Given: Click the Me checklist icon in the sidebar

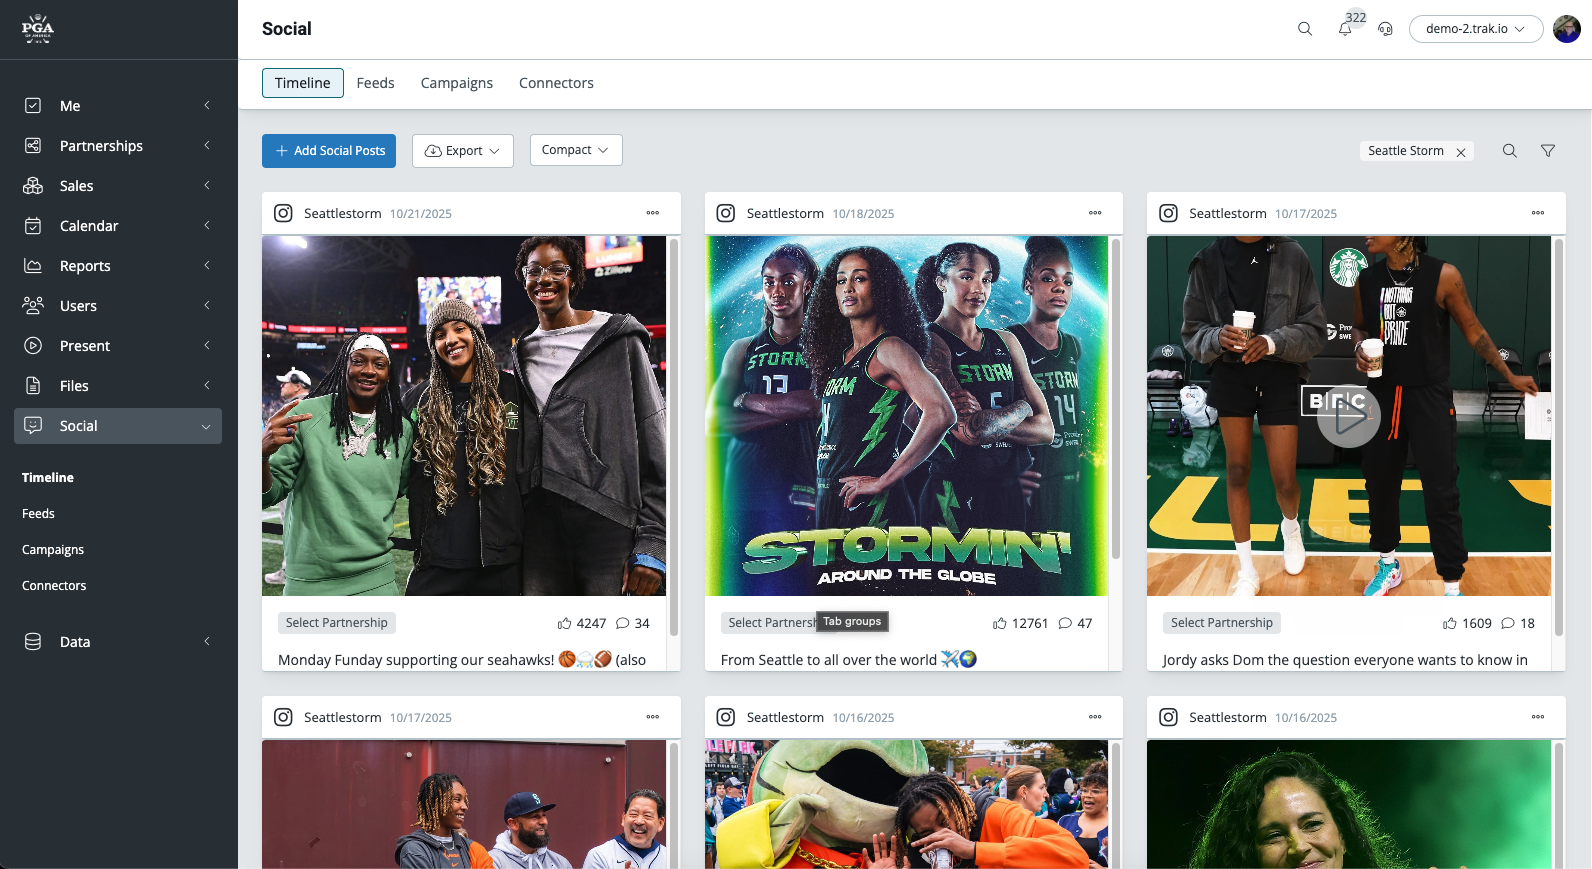Looking at the screenshot, I should [33, 106].
